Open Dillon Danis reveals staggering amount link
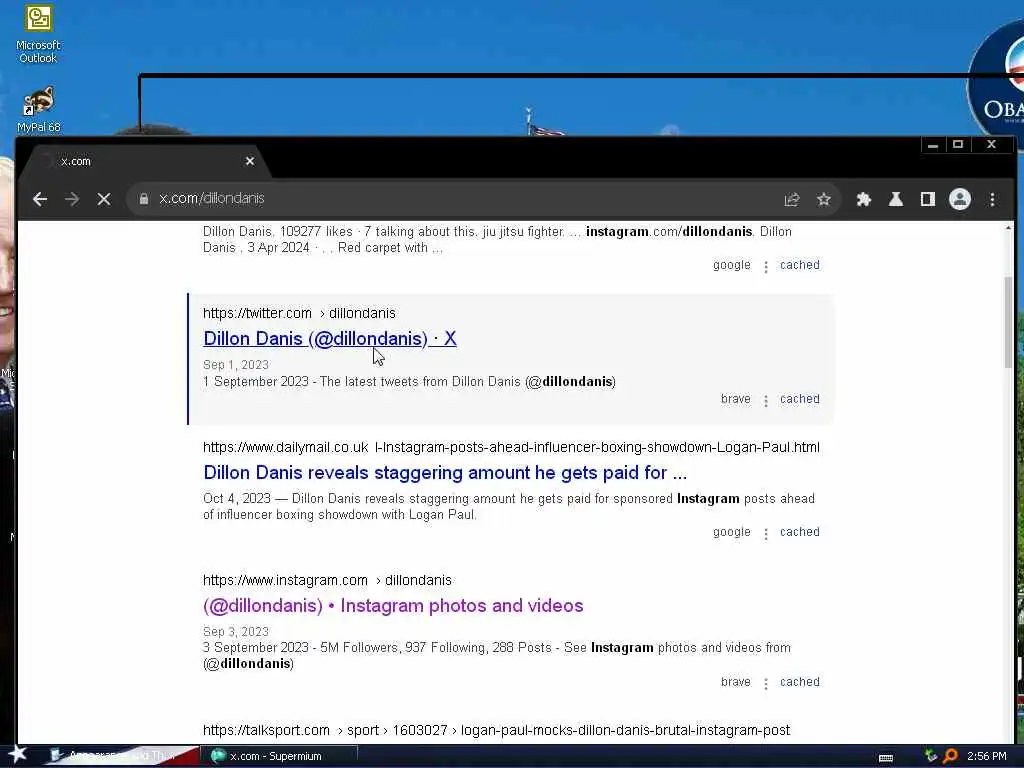This screenshot has height=768, width=1024. click(x=445, y=472)
